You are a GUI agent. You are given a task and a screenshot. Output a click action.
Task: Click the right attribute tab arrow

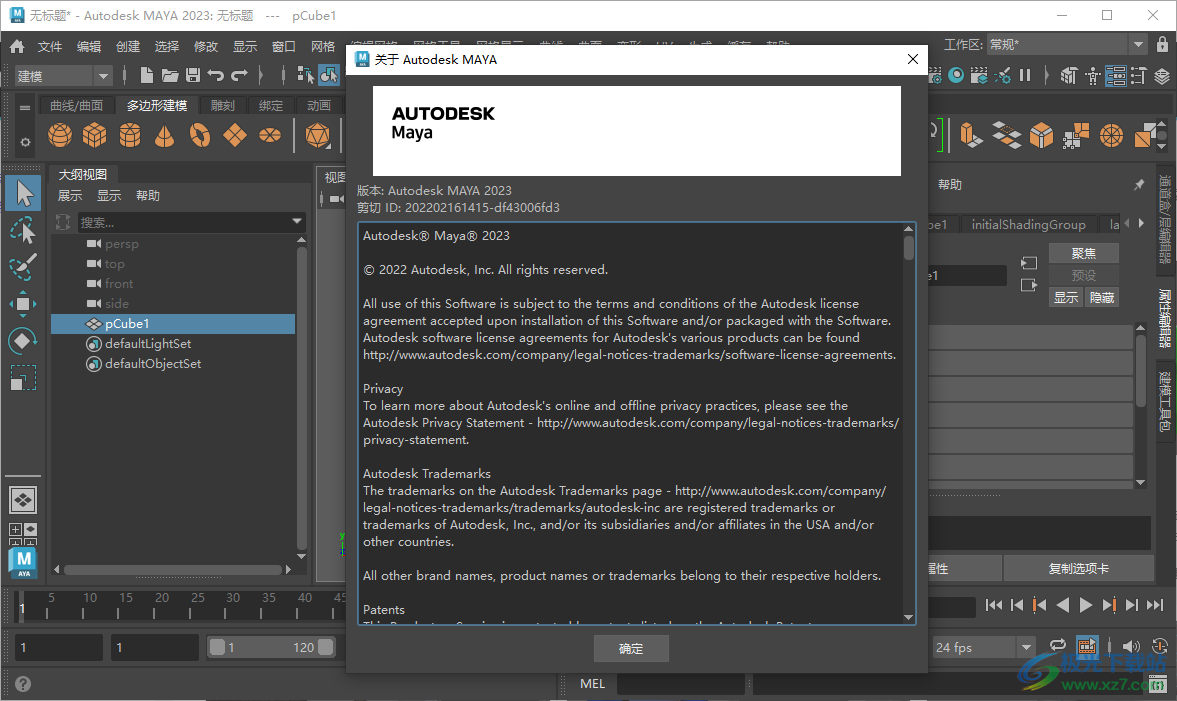[1142, 224]
